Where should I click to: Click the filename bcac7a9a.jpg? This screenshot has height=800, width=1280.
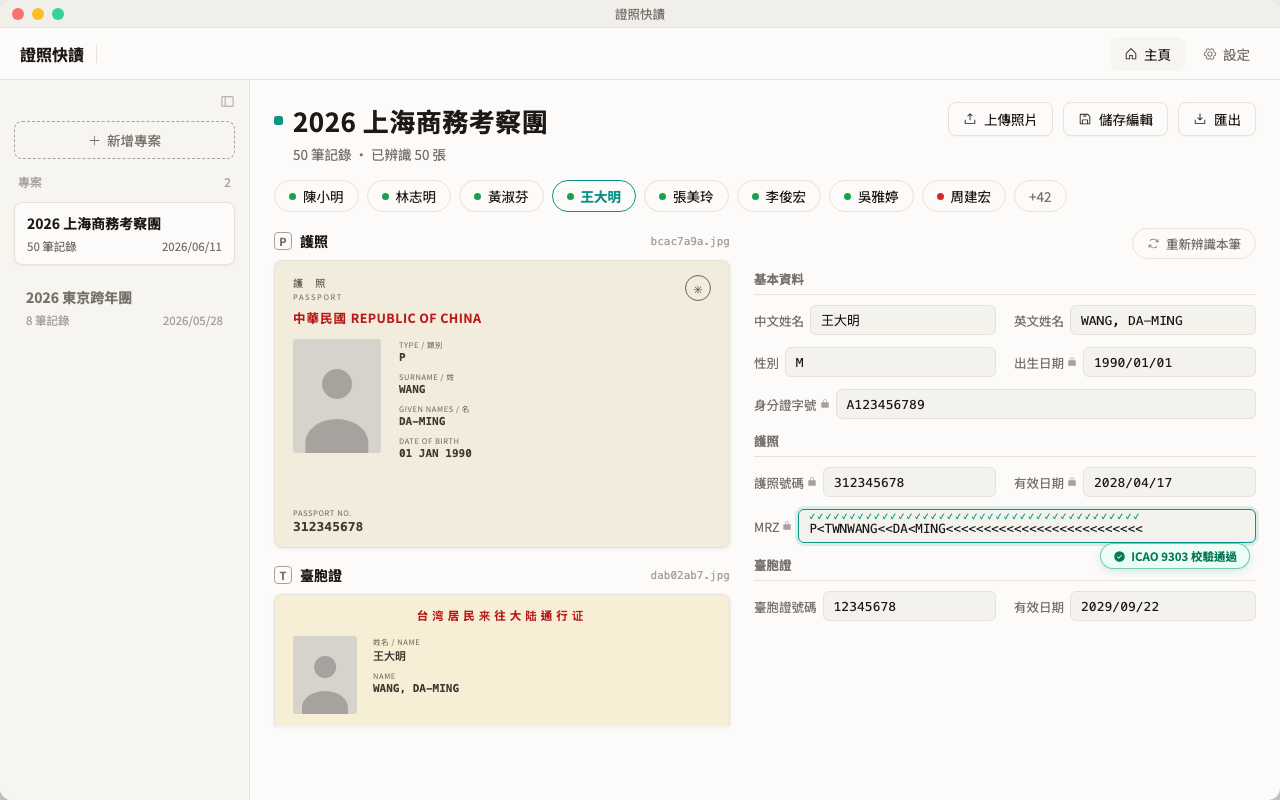(690, 241)
